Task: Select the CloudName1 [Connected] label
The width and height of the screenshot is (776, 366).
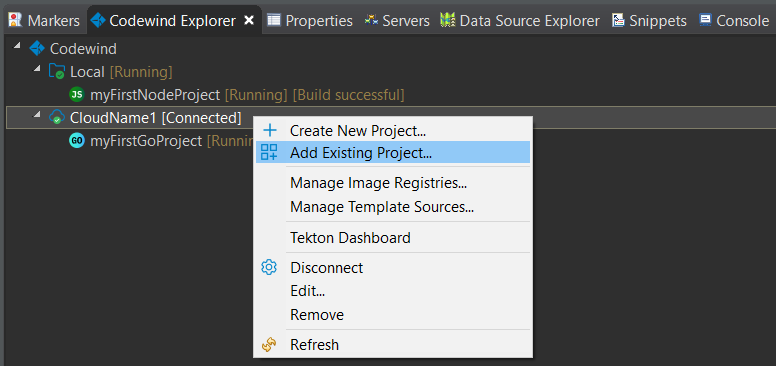Action: pyautogui.click(x=155, y=118)
